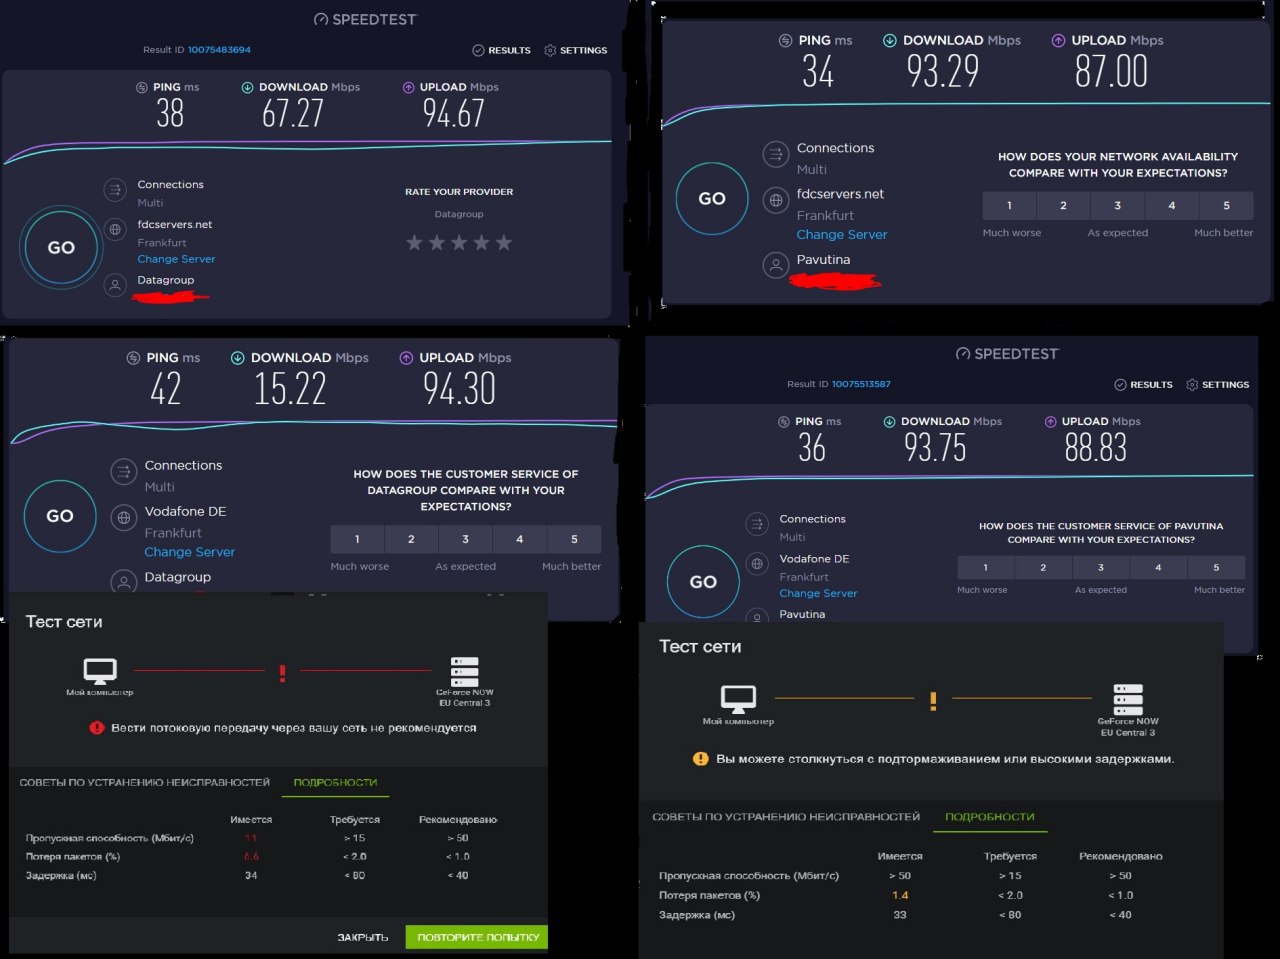
Task: Click the user icon next to Pavutina in 93.29 panel
Action: click(775, 265)
